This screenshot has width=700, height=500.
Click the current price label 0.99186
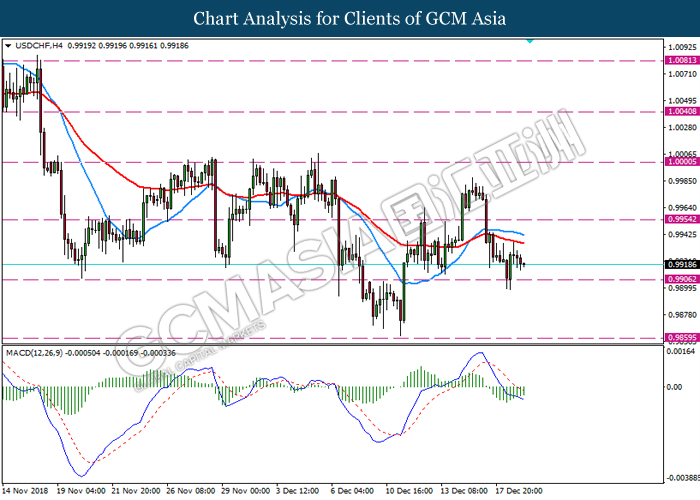[682, 264]
